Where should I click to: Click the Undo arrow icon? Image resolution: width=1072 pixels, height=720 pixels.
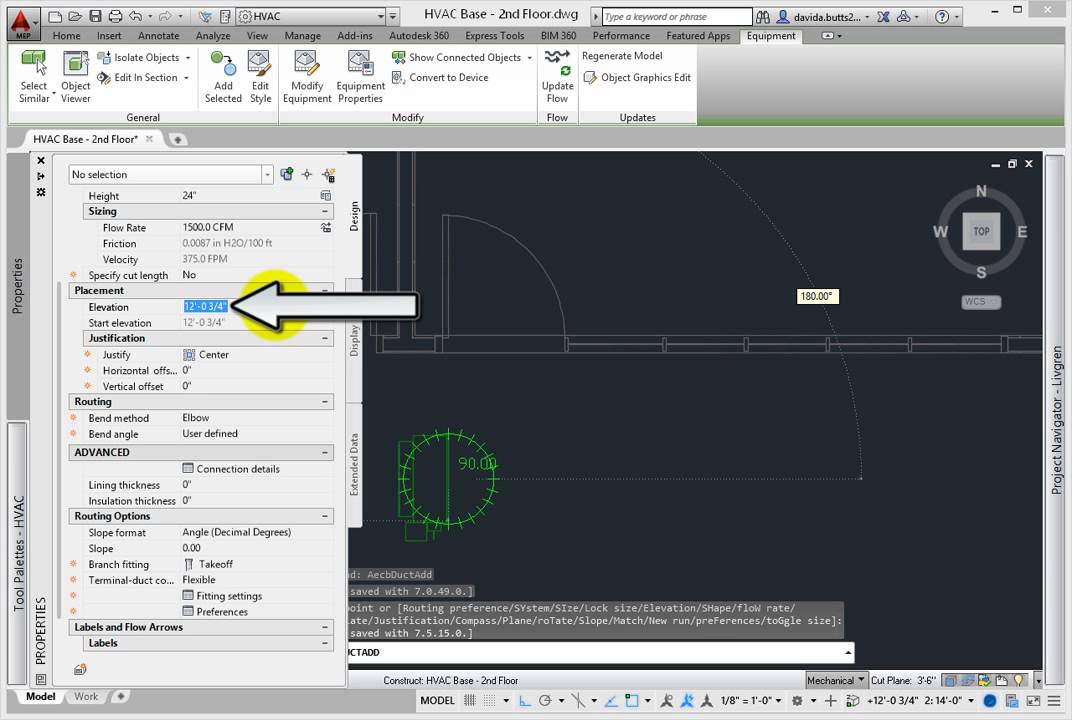click(135, 16)
